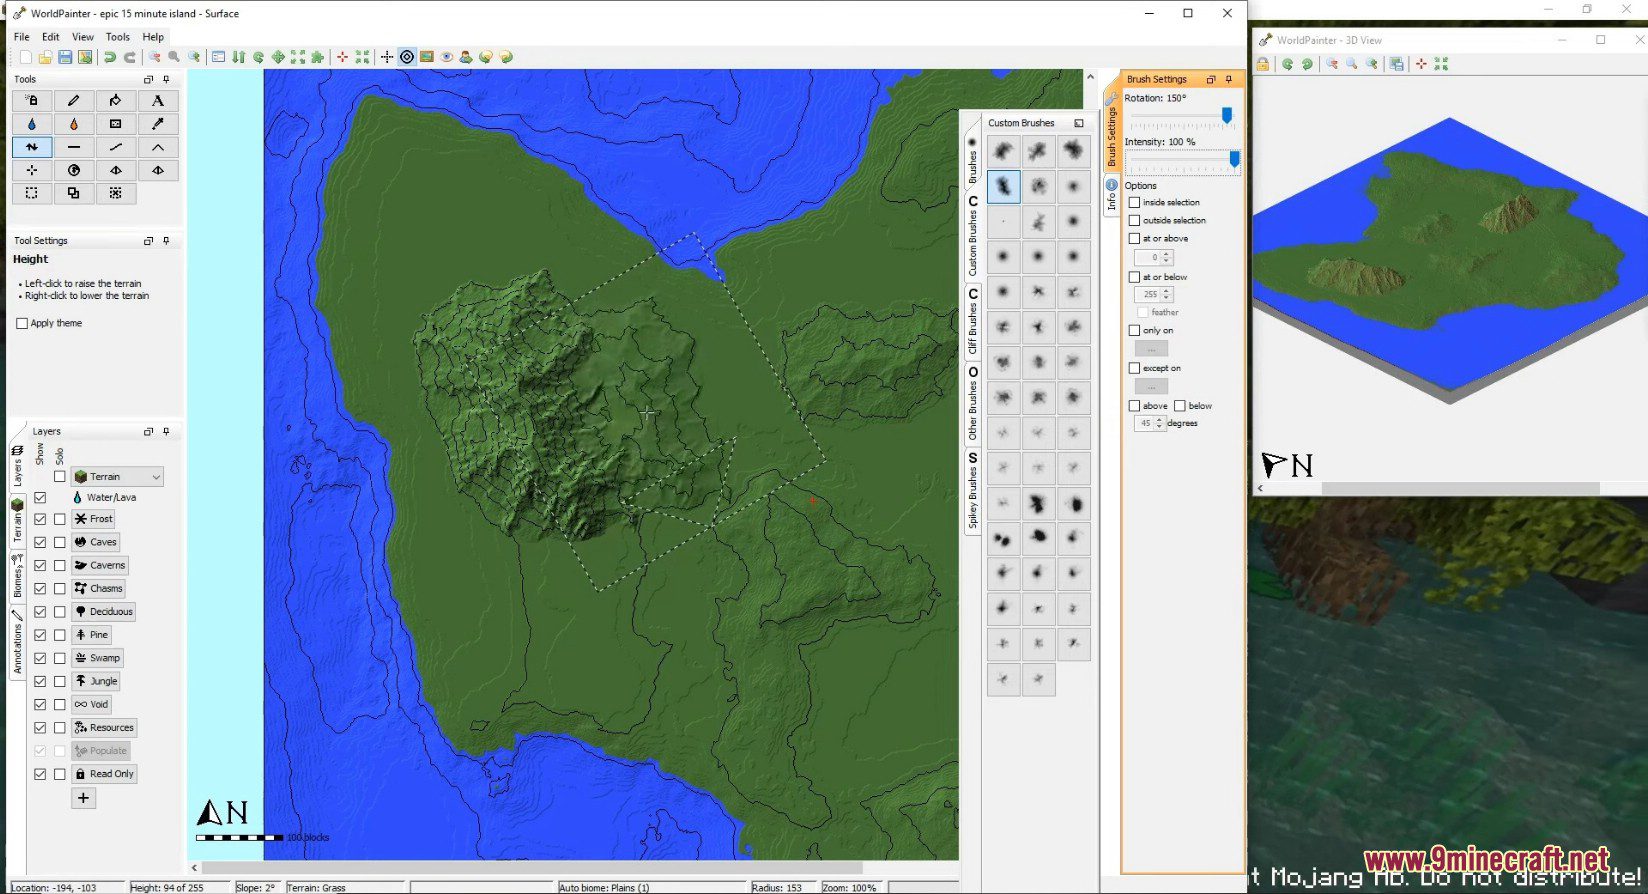1648x894 pixels.
Task: Select the Text annotation tool
Action: tap(158, 100)
